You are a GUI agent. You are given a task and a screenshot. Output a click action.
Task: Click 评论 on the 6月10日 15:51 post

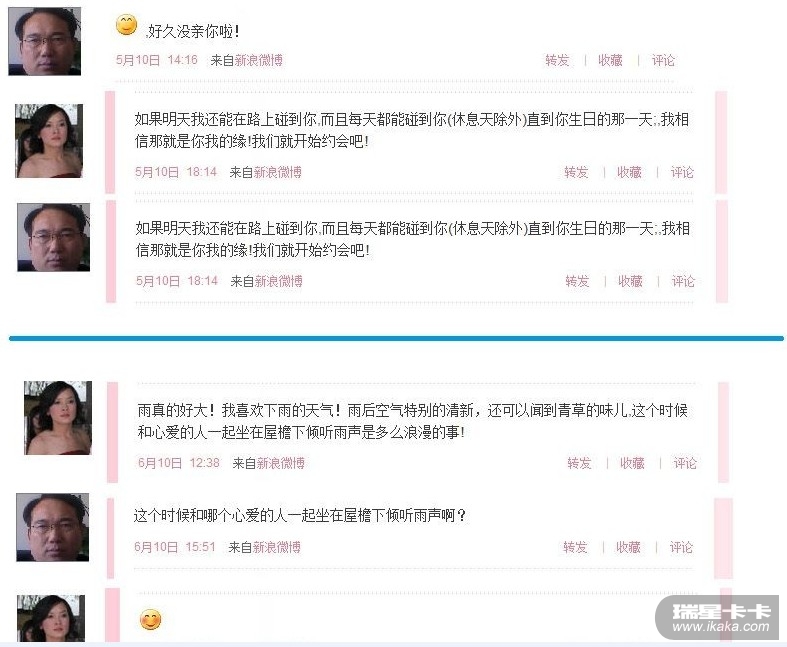tap(681, 547)
